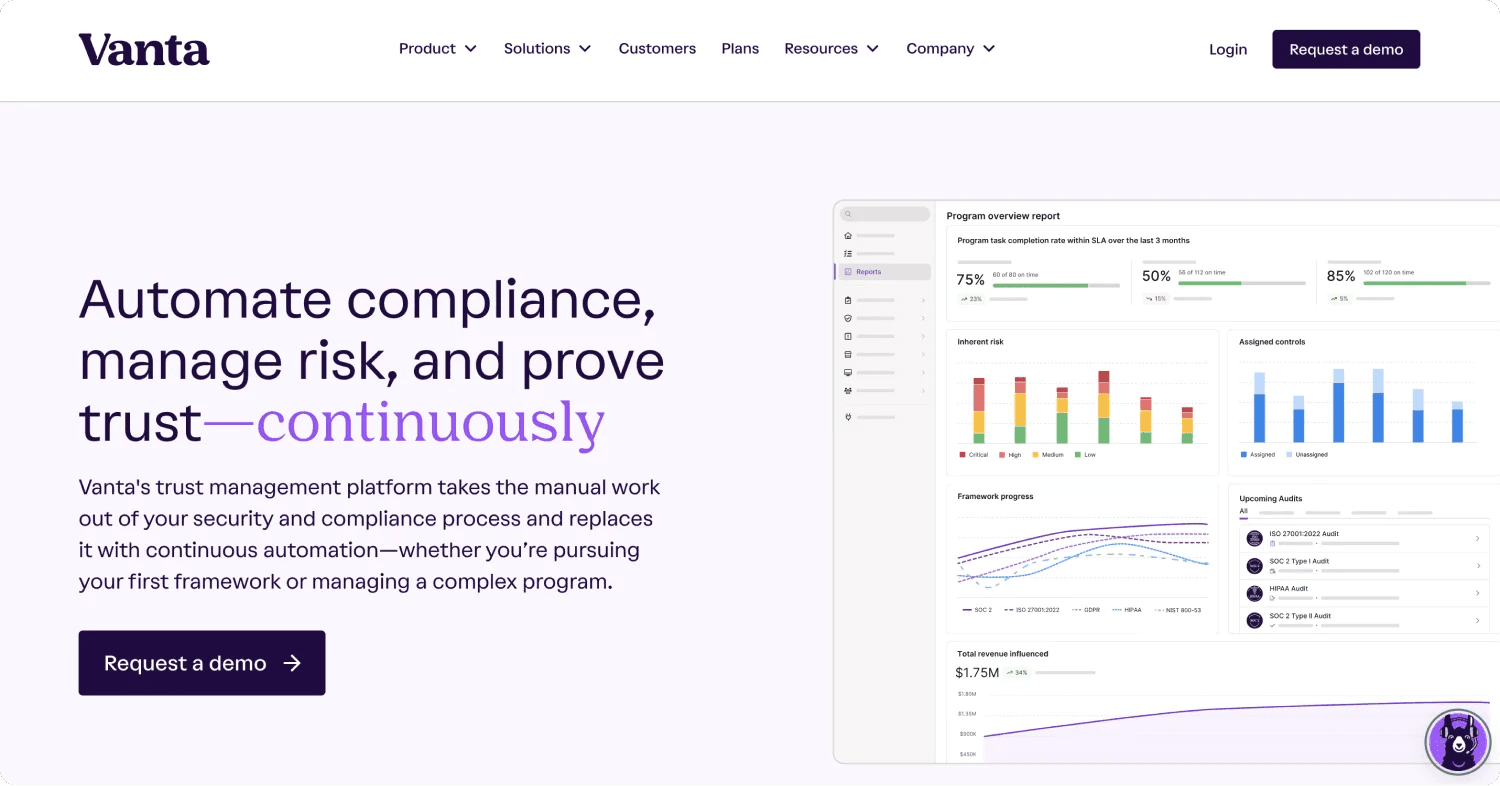Click the shield icon in the sidebar

(847, 318)
